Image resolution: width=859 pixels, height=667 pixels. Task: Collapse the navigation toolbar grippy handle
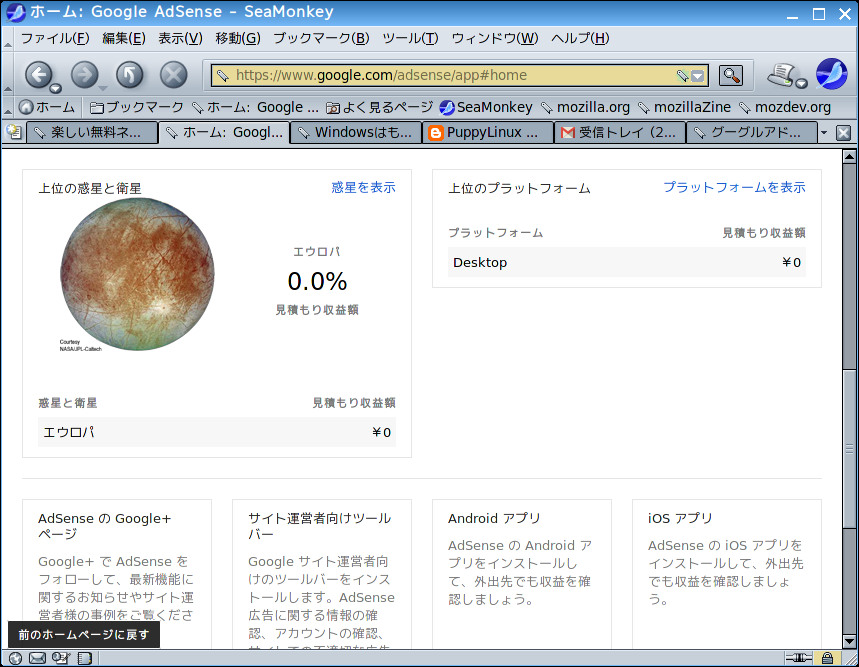point(8,74)
